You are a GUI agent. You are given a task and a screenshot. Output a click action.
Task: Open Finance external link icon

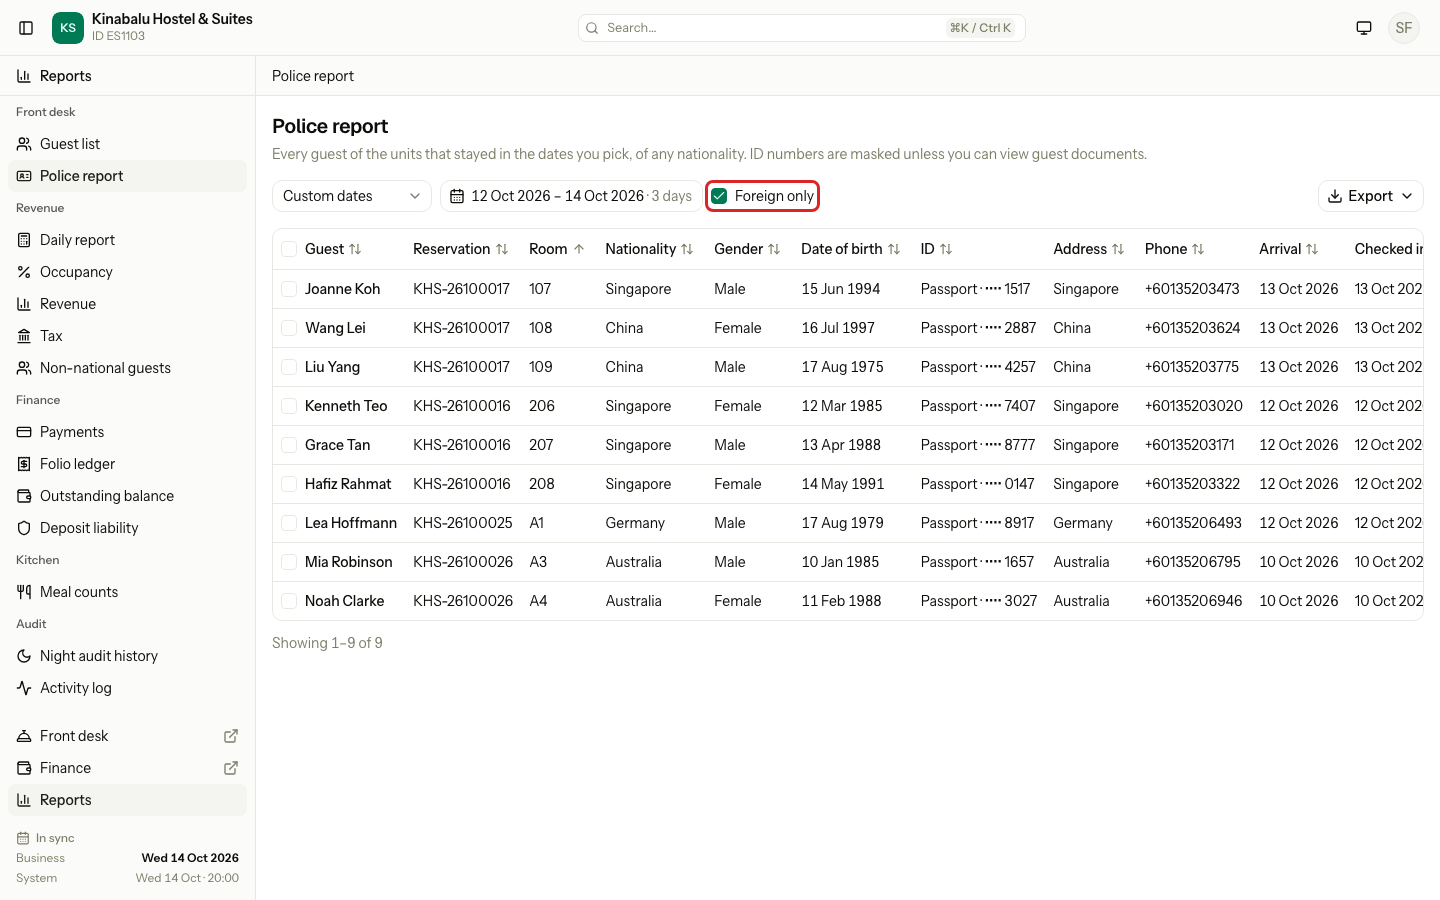(231, 768)
